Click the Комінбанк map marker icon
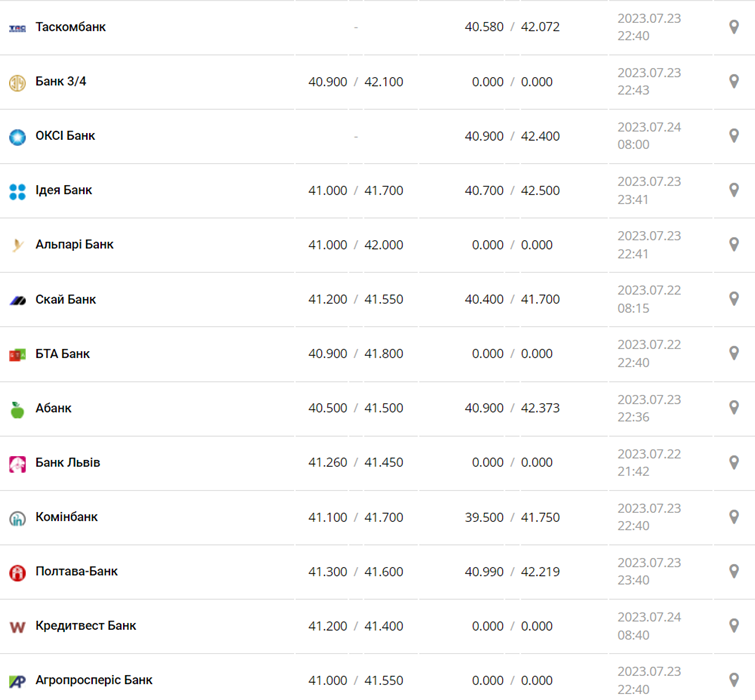 (733, 517)
